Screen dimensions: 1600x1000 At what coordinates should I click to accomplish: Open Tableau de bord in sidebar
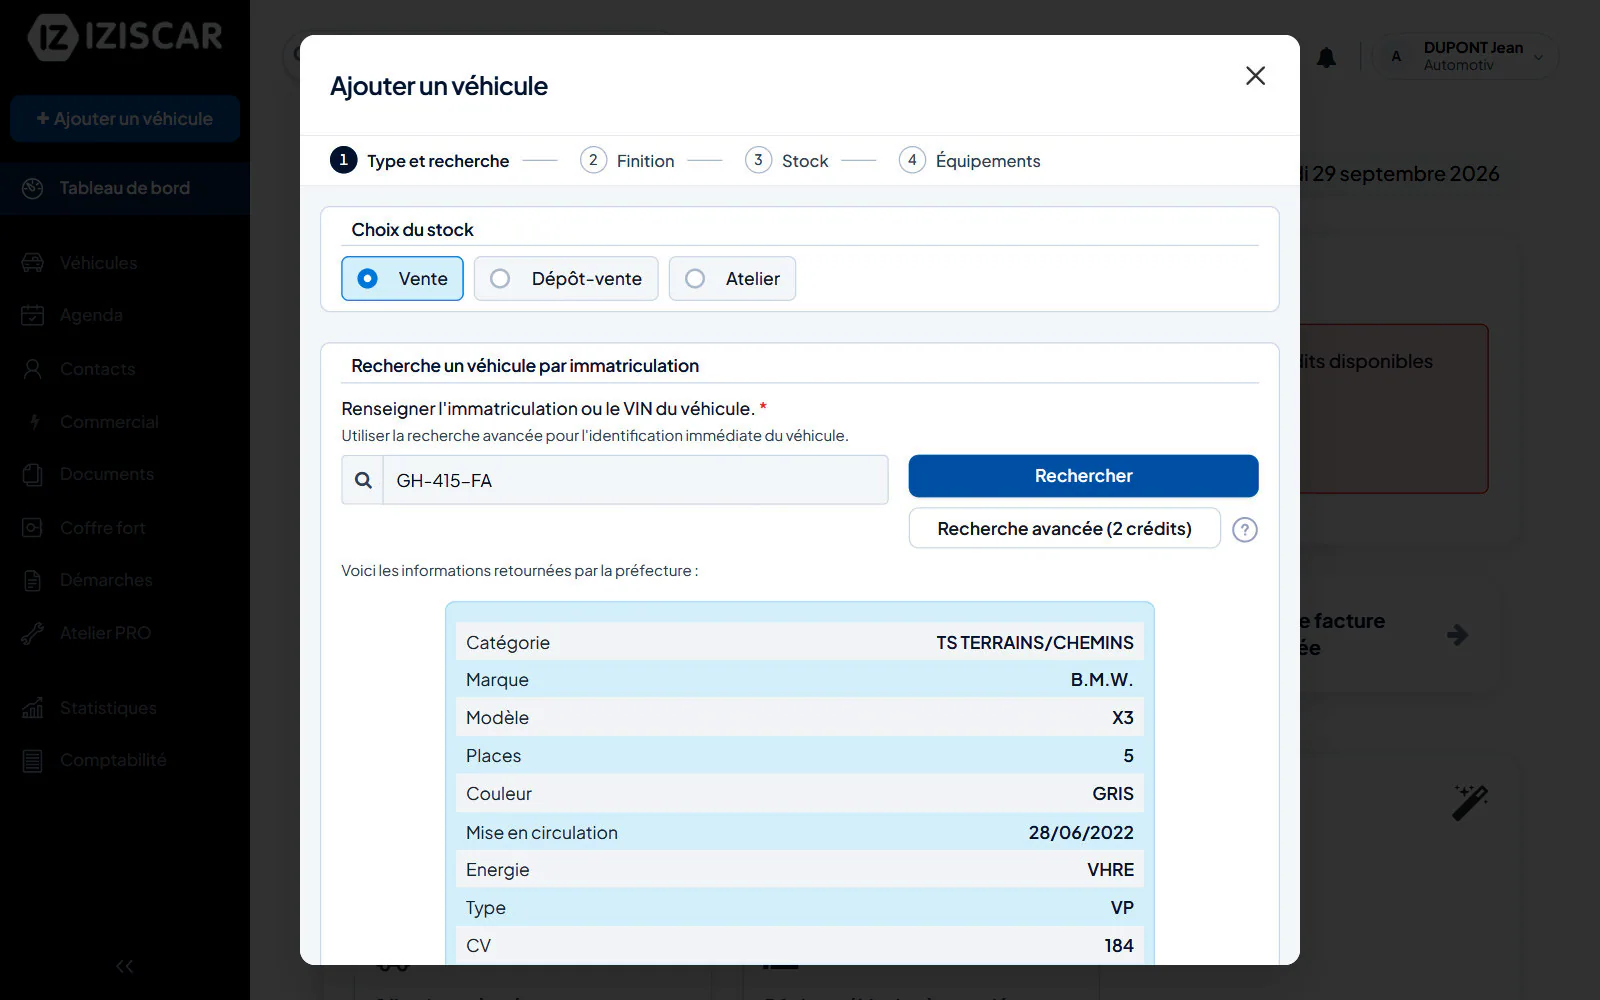coord(125,188)
